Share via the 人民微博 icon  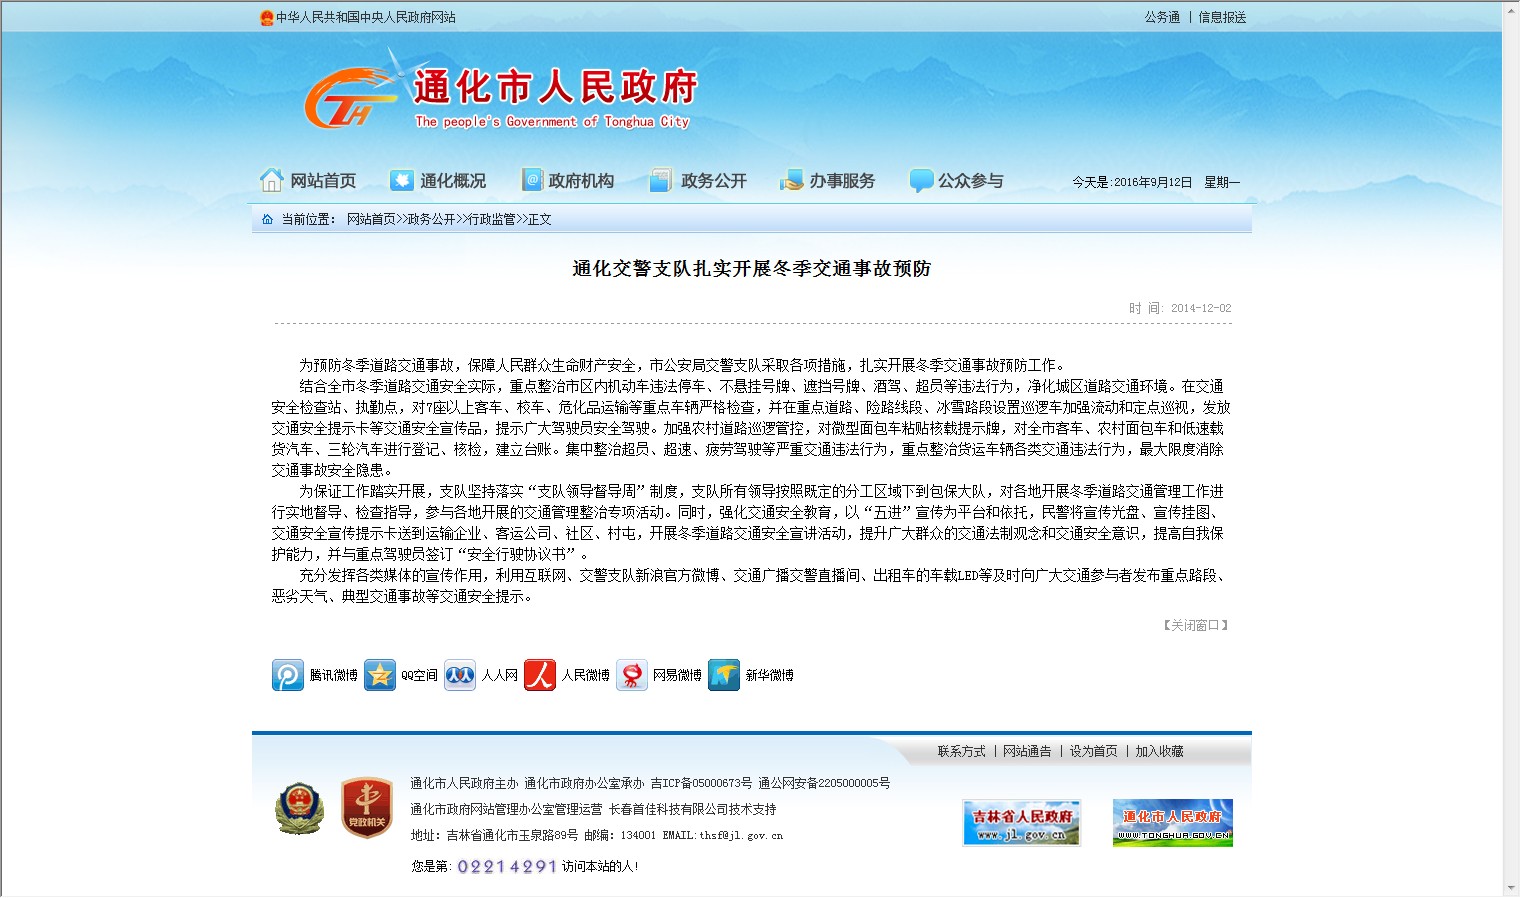point(540,675)
